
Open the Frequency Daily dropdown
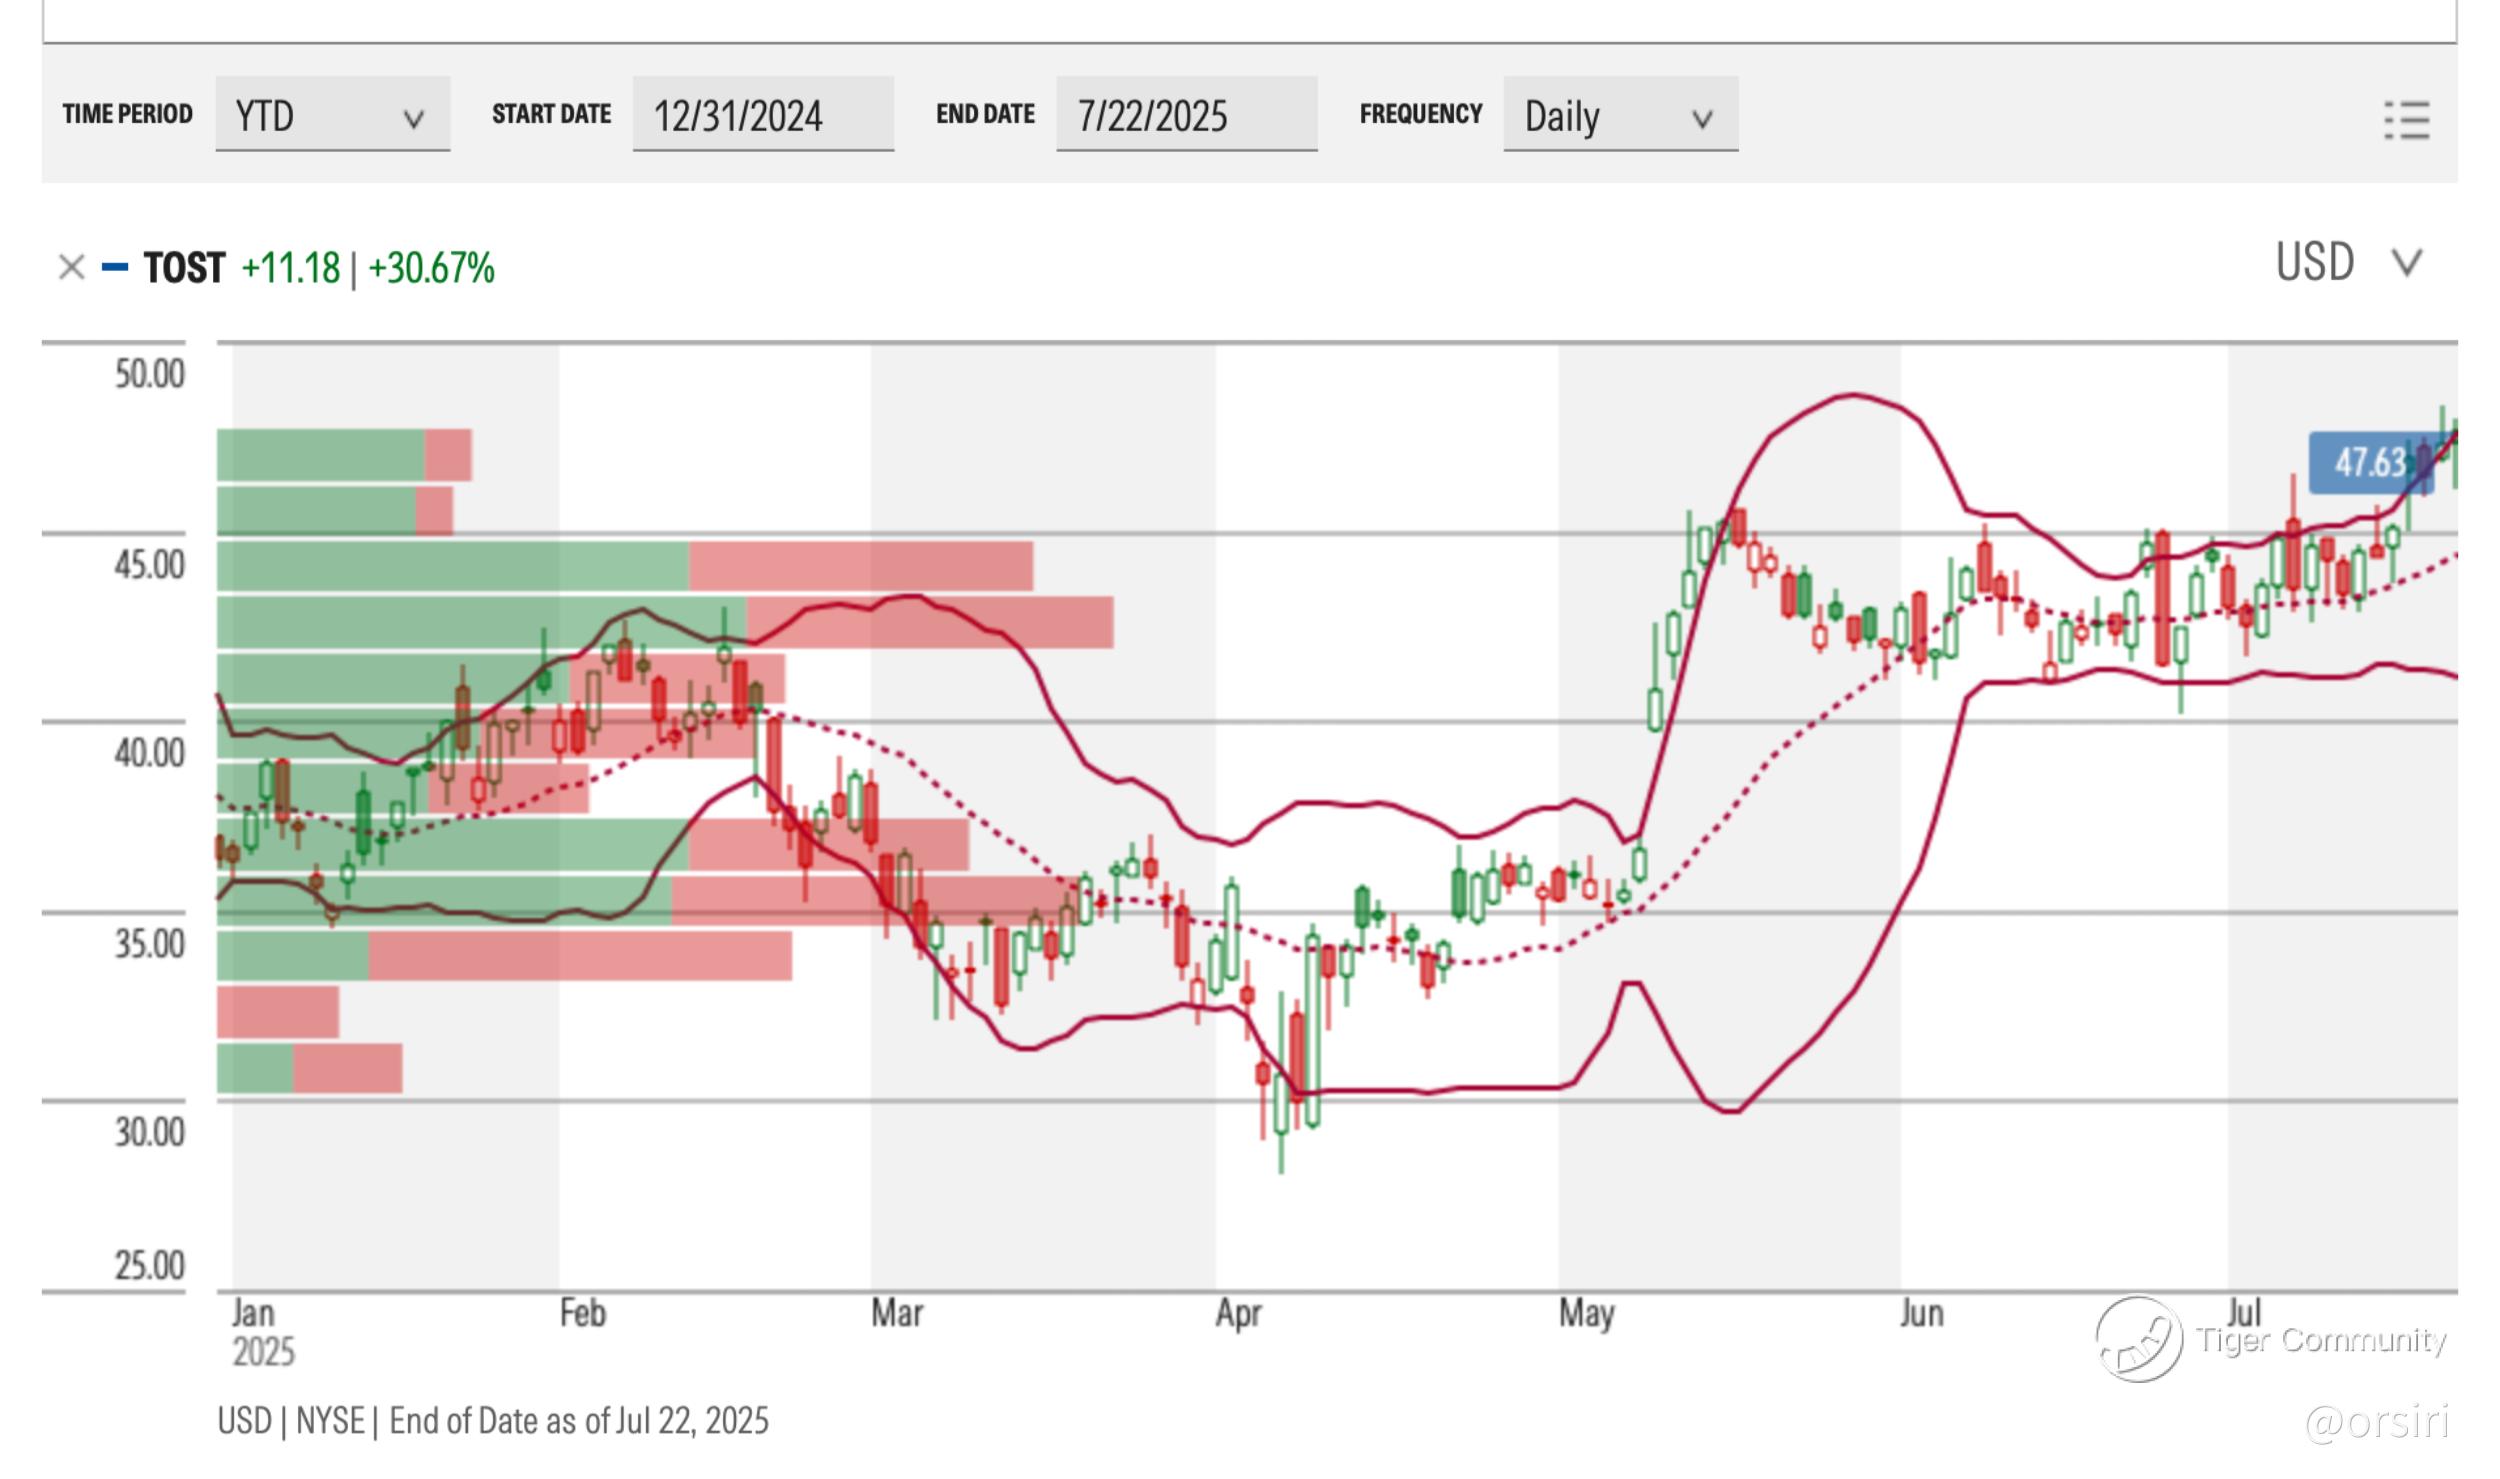[x=1619, y=115]
